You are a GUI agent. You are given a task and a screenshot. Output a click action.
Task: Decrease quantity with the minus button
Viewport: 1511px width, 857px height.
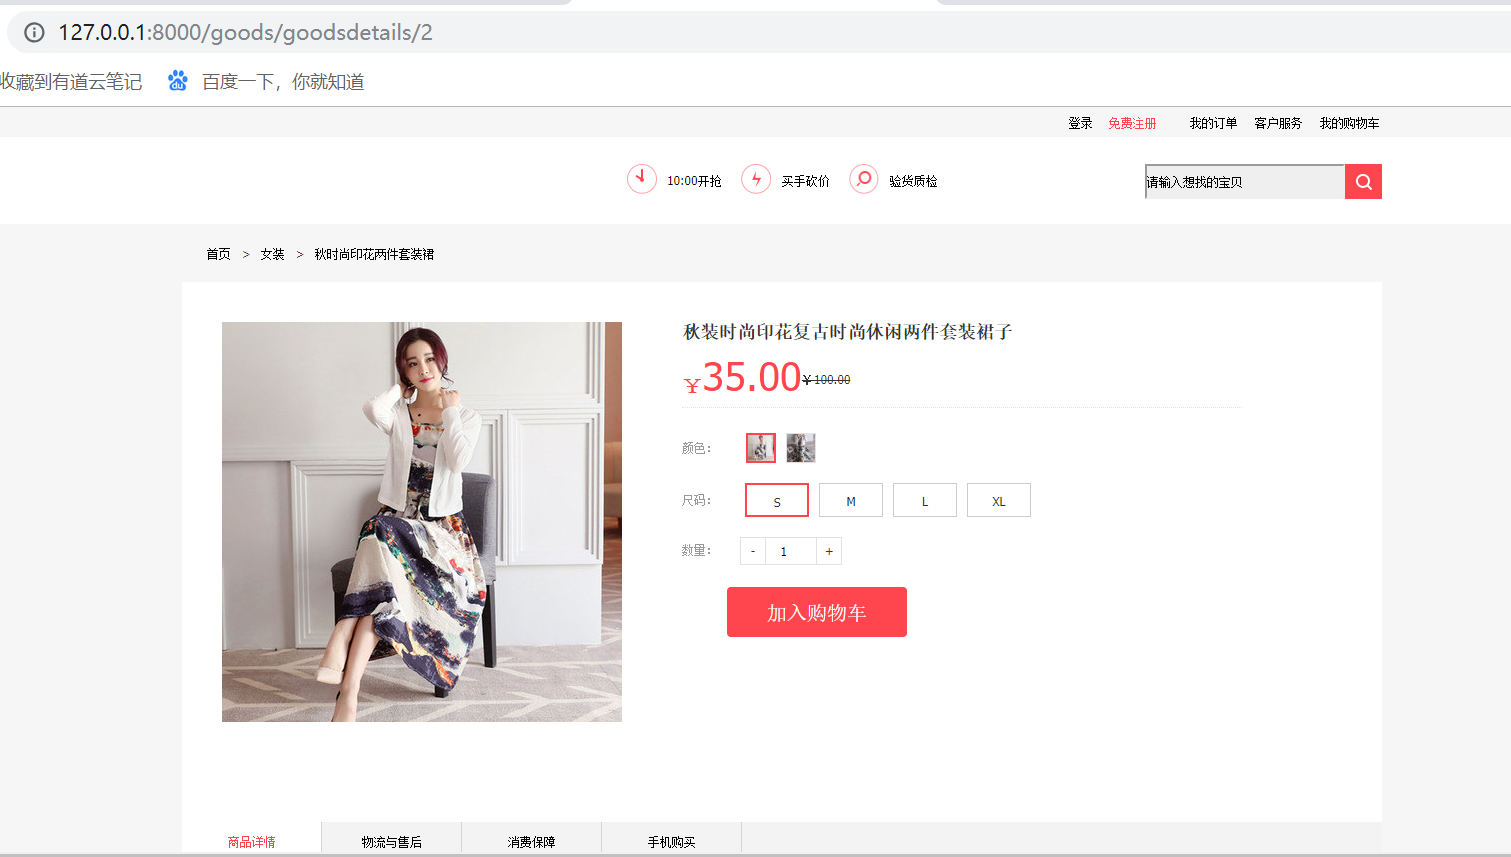tap(753, 551)
